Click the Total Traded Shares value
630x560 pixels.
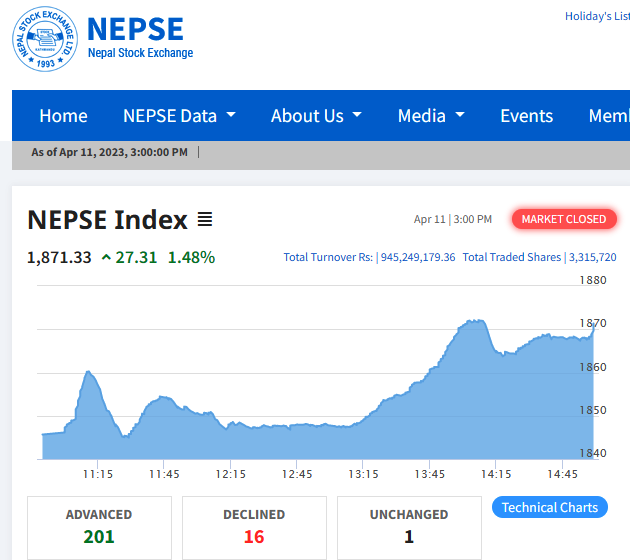[x=593, y=257]
